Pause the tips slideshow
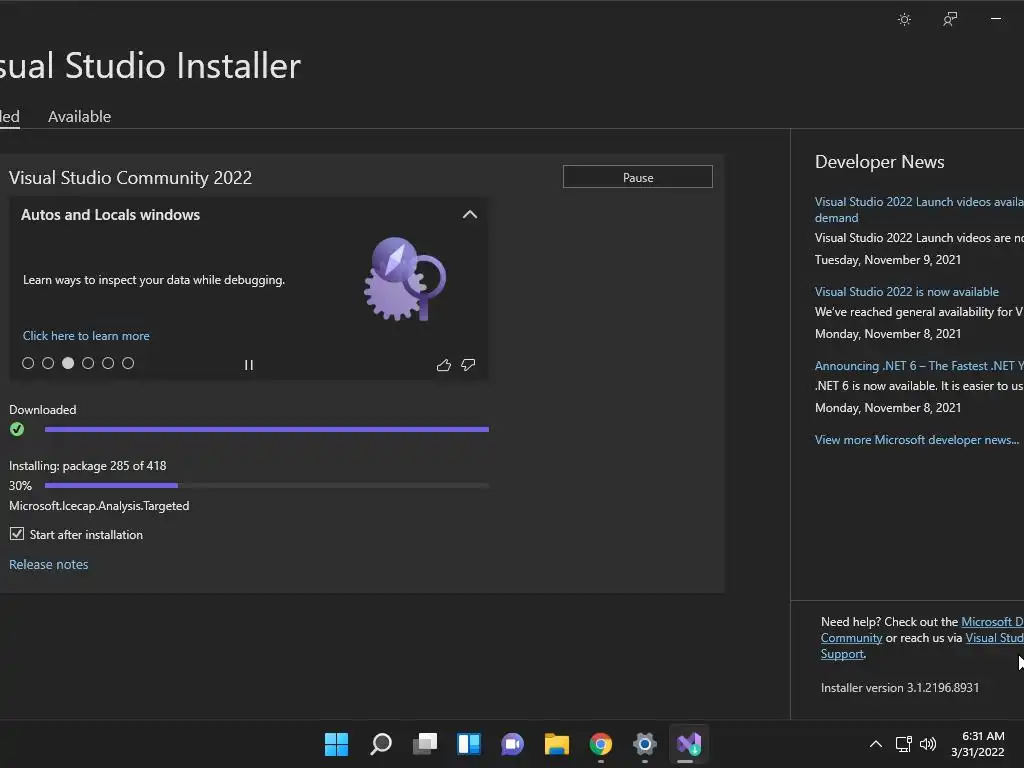 click(249, 365)
